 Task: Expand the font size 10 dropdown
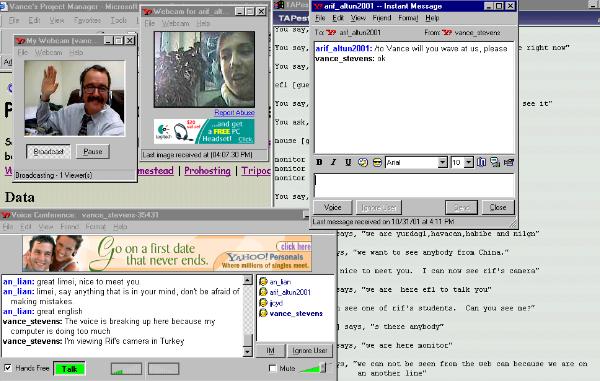pyautogui.click(x=469, y=163)
